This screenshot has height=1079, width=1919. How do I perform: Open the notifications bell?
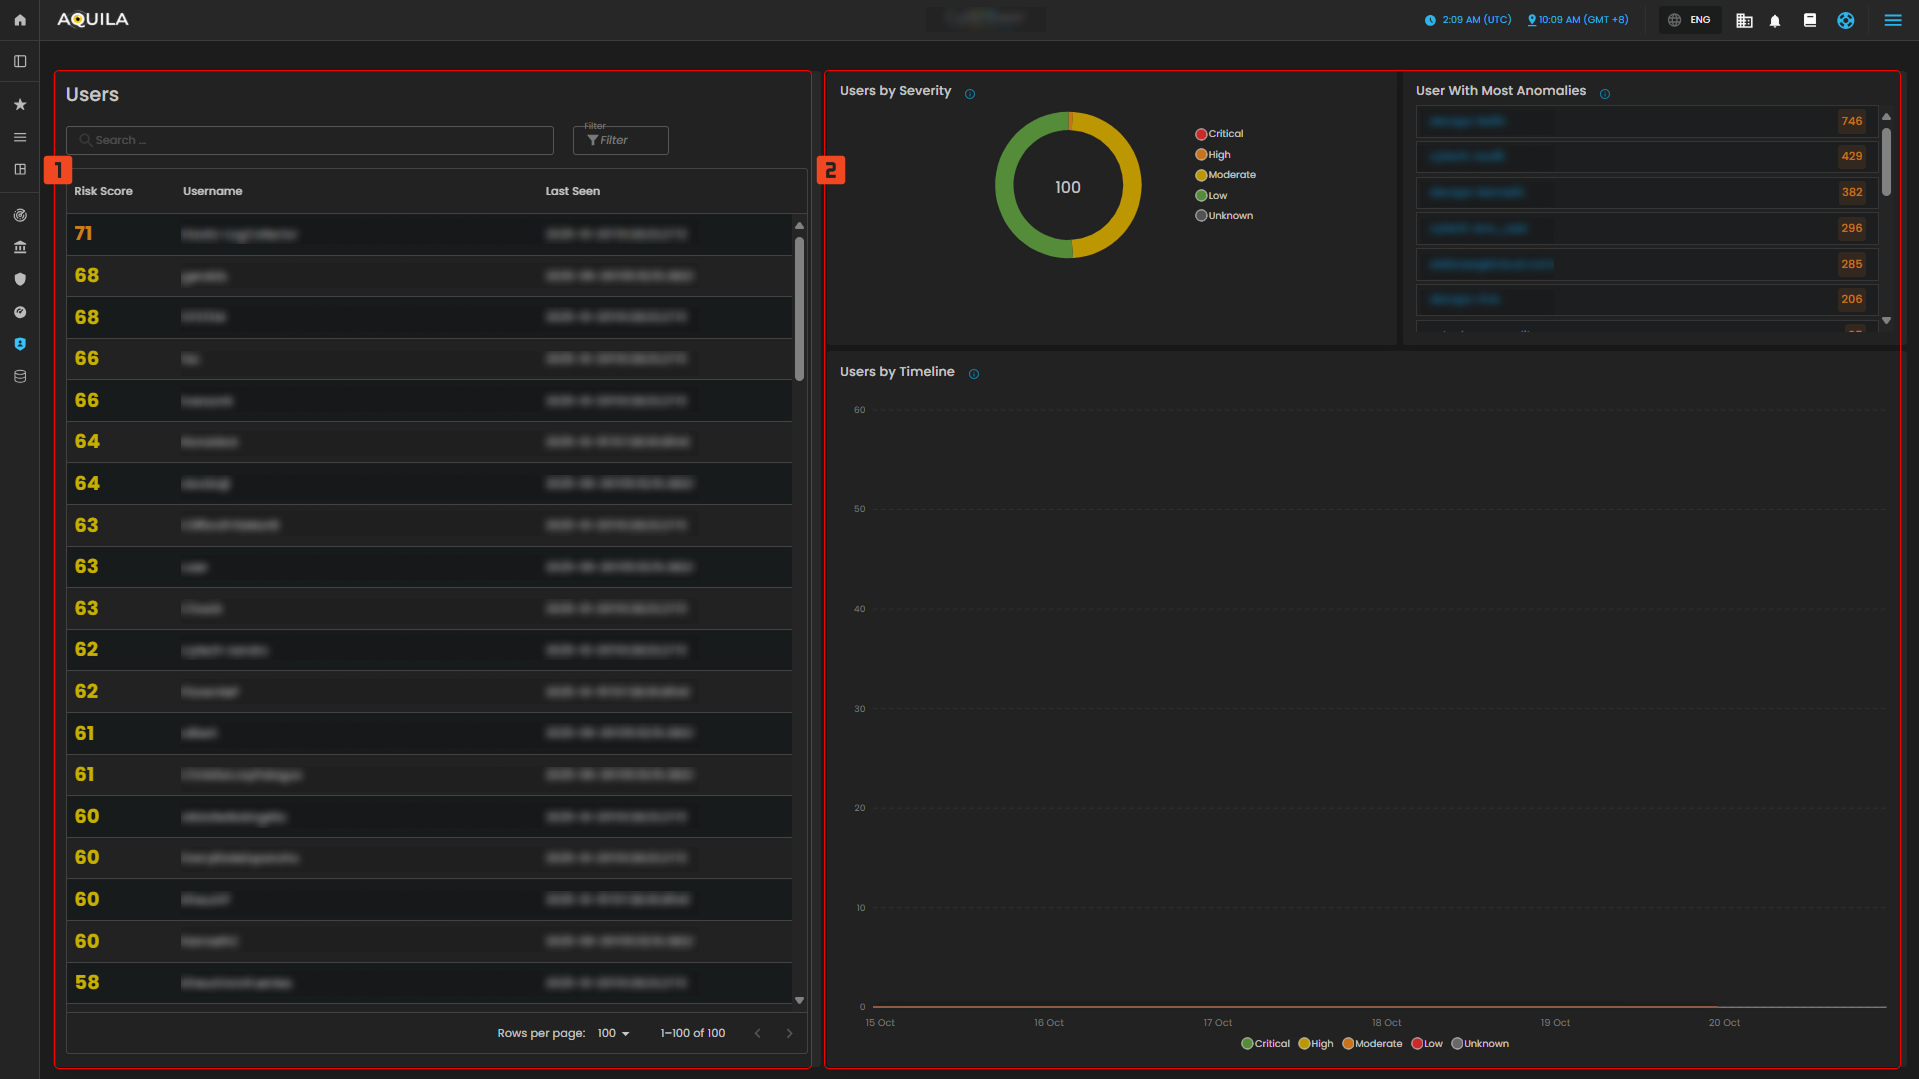pos(1775,21)
